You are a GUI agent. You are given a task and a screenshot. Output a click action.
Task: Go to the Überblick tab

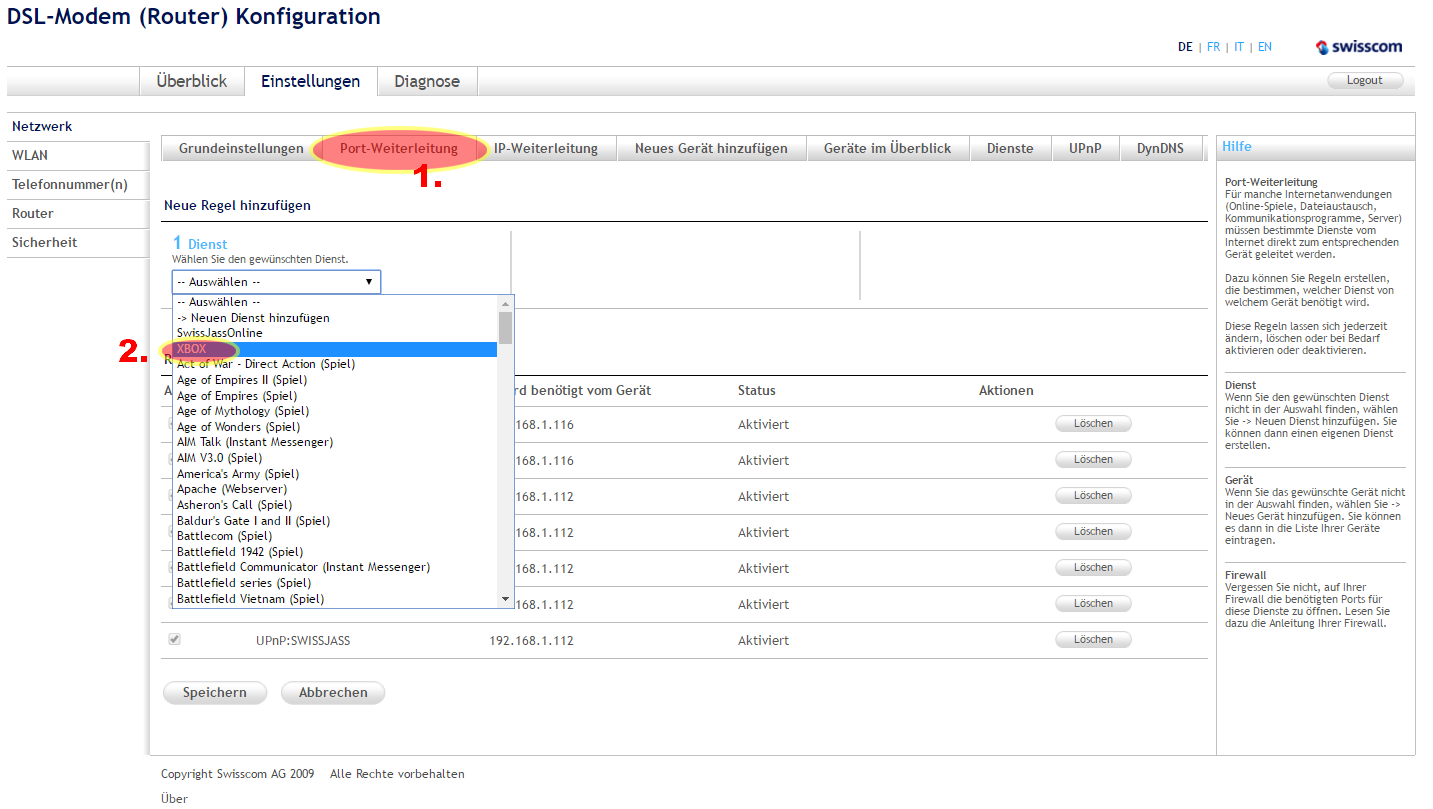(192, 82)
